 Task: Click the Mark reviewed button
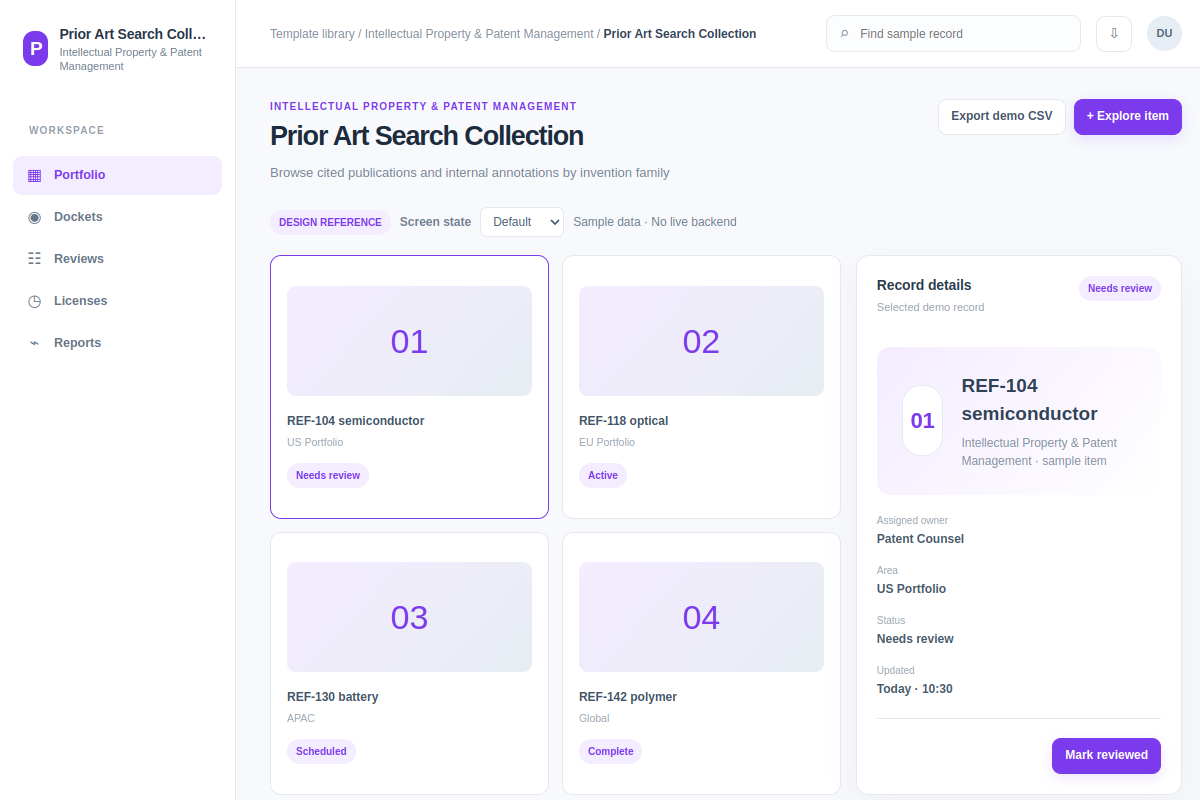tap(1106, 755)
